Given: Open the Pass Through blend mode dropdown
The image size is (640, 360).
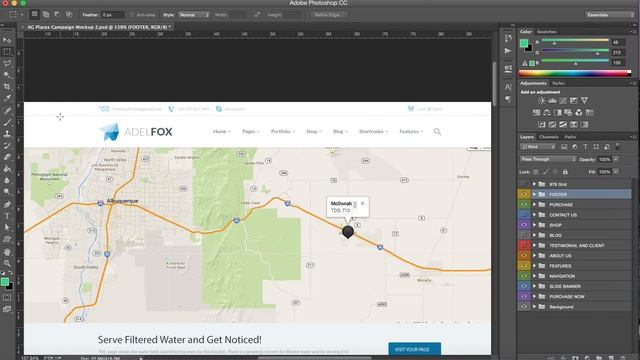Looking at the screenshot, I should coord(548,159).
